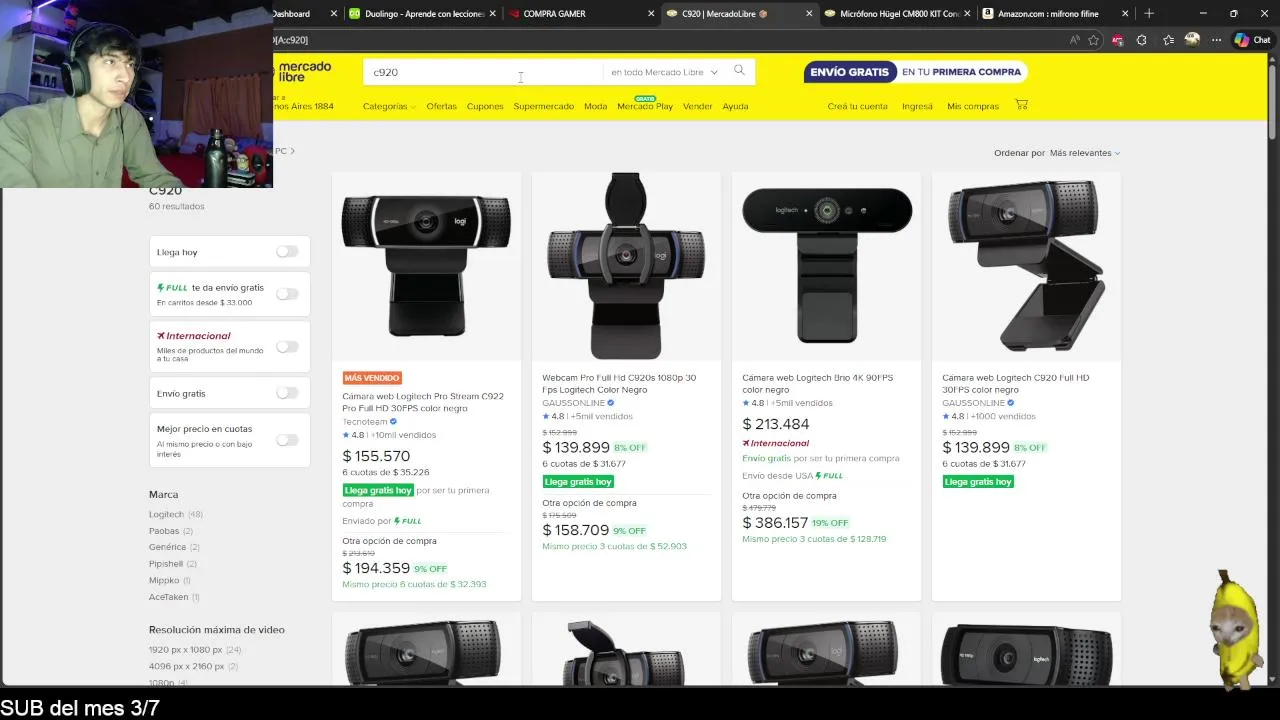Viewport: 1280px width, 720px height.
Task: Open Logitech Pro Stream C922 product title
Action: (423, 402)
